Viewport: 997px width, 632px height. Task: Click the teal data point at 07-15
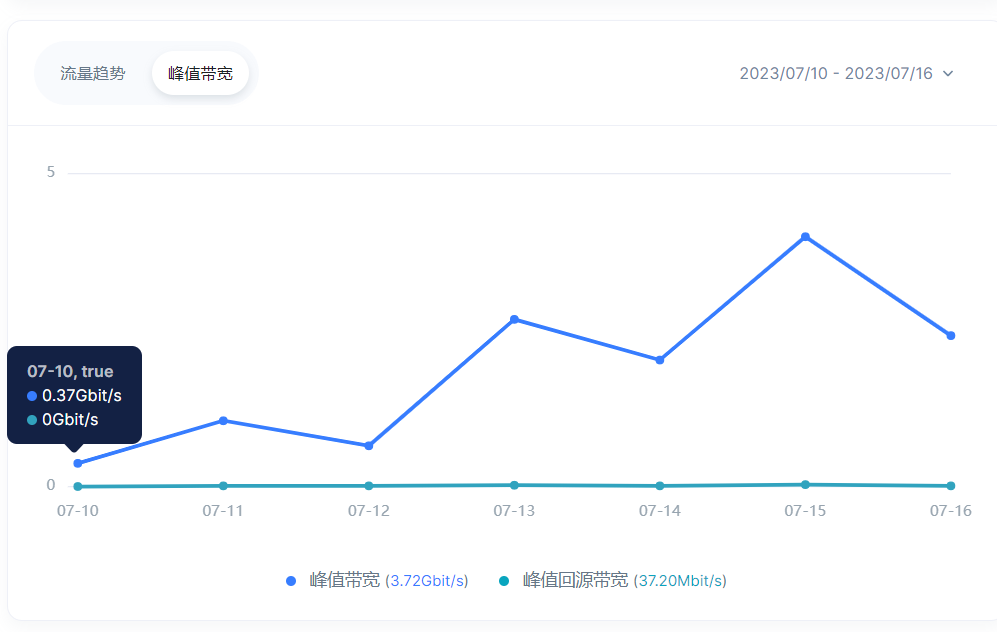pyautogui.click(x=805, y=484)
